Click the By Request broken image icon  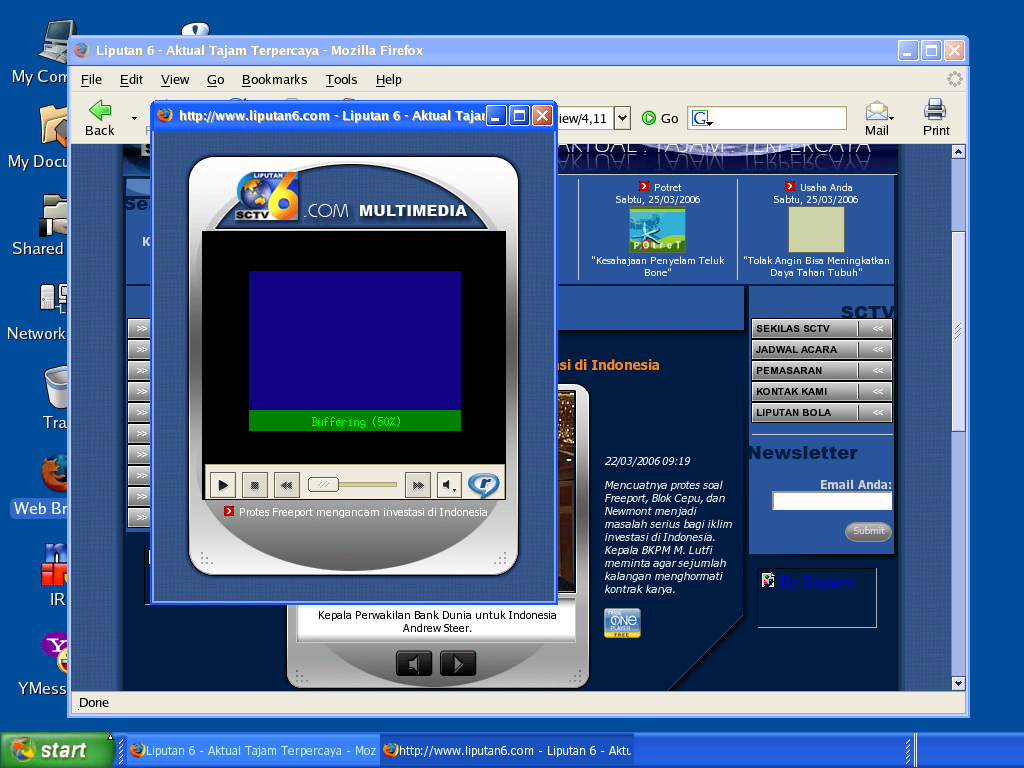[x=768, y=580]
